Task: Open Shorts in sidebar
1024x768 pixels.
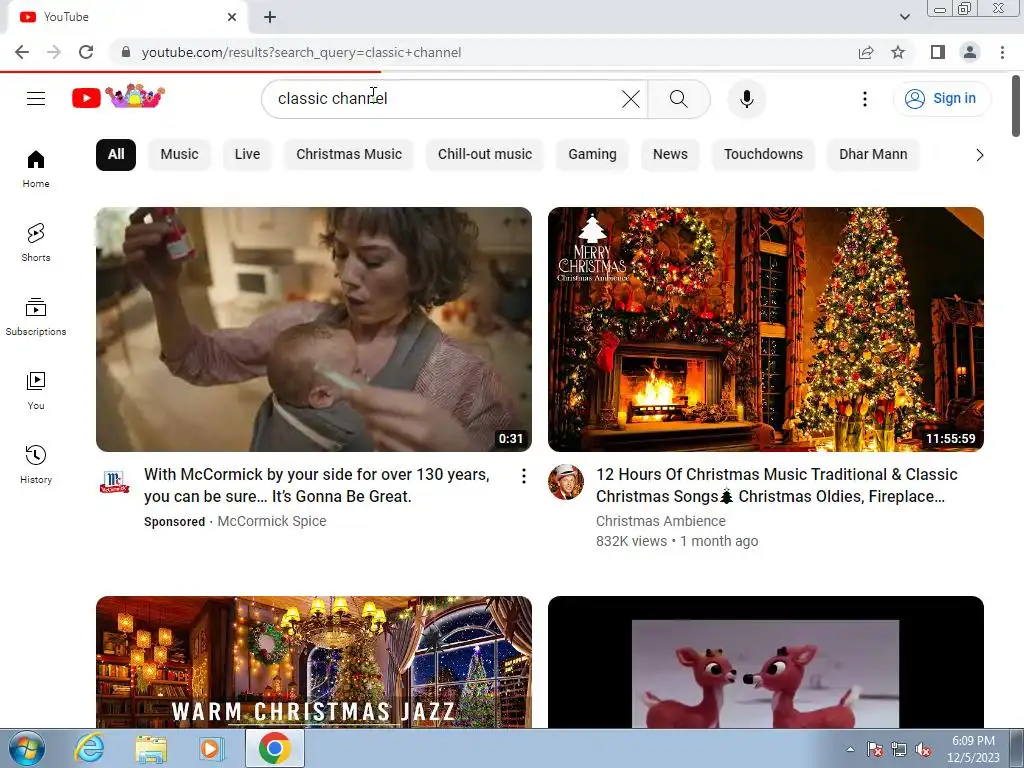Action: tap(36, 242)
